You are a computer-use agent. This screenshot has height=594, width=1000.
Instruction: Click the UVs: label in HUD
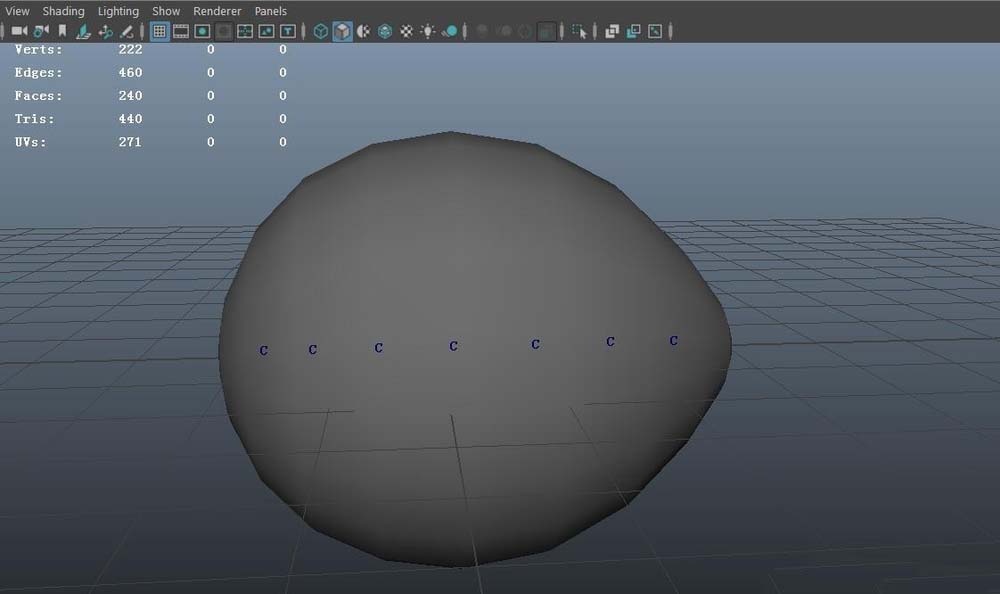31,142
